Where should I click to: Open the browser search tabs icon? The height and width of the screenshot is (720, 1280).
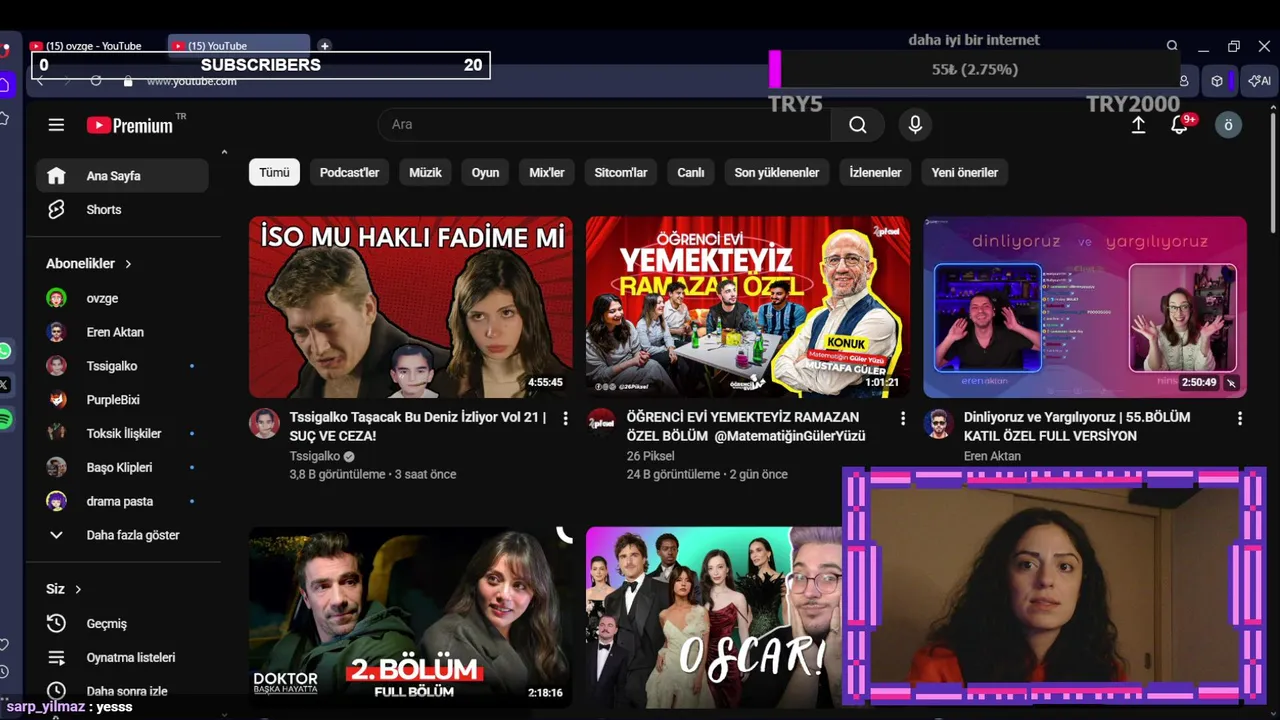[1172, 46]
